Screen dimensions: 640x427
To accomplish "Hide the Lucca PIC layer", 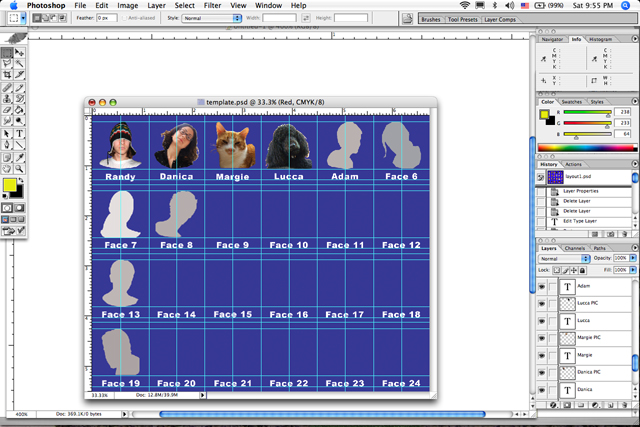I will pos(542,304).
